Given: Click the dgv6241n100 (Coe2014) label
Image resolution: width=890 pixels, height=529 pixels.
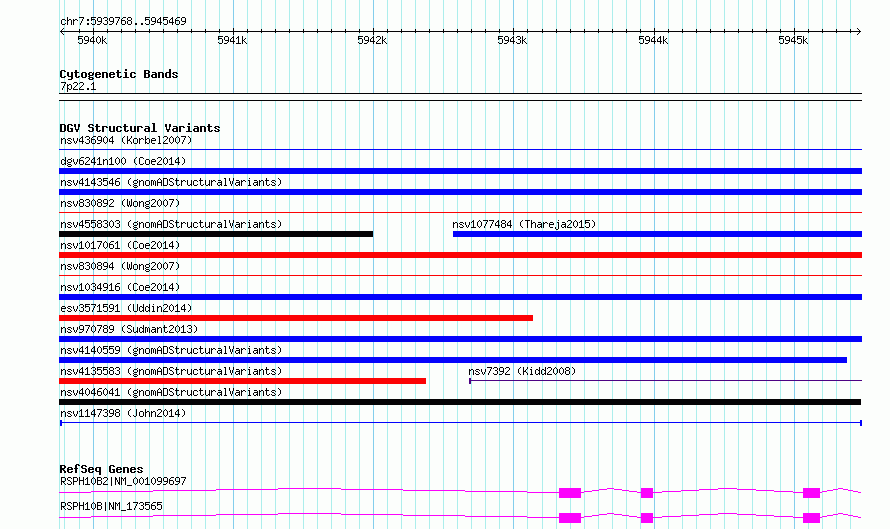Looking at the screenshot, I should (x=123, y=161).
